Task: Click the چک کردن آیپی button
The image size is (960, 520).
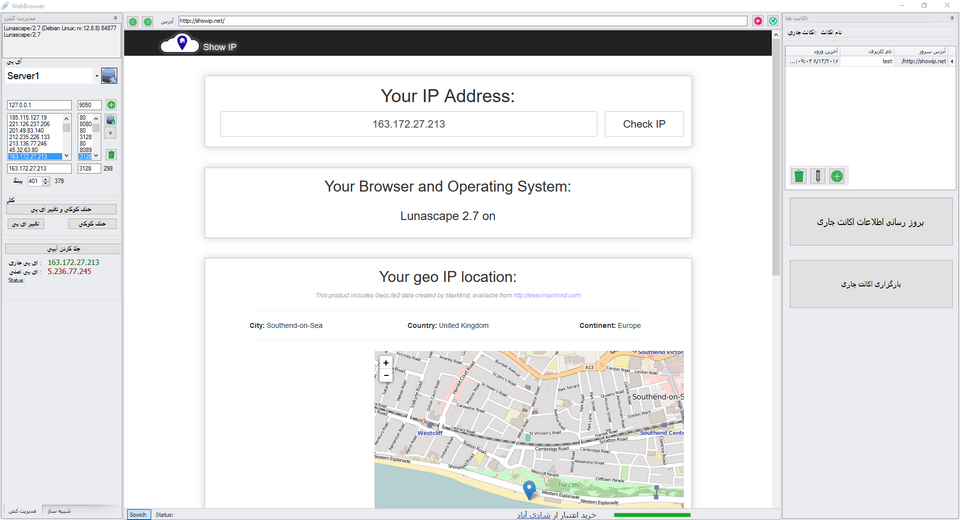Action: 63,249
